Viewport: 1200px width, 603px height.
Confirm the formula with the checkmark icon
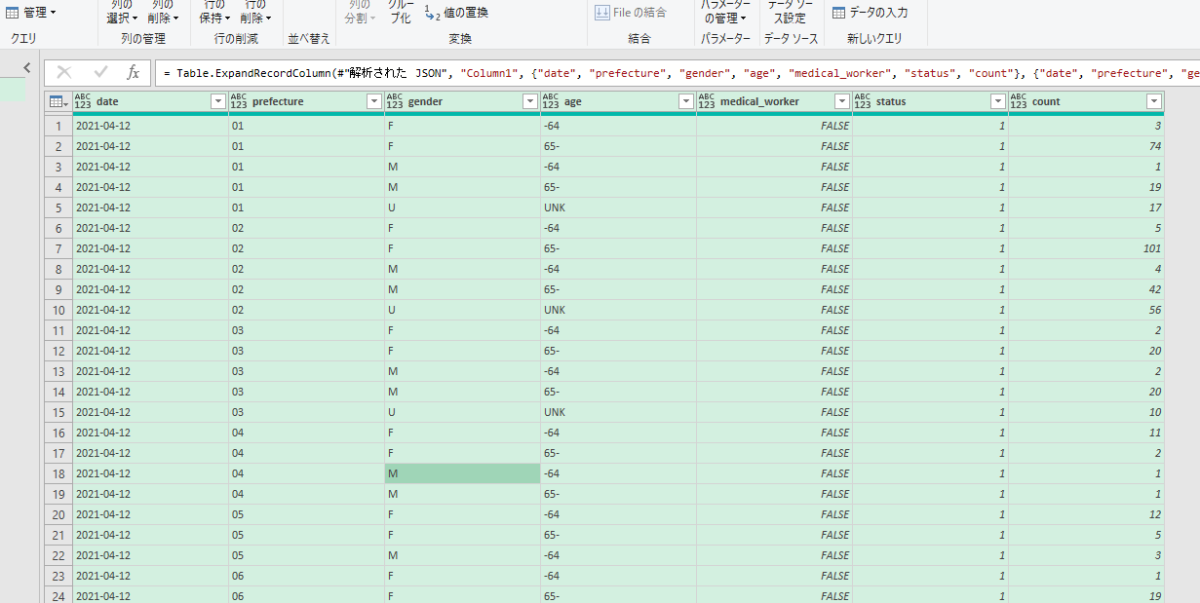pyautogui.click(x=100, y=72)
